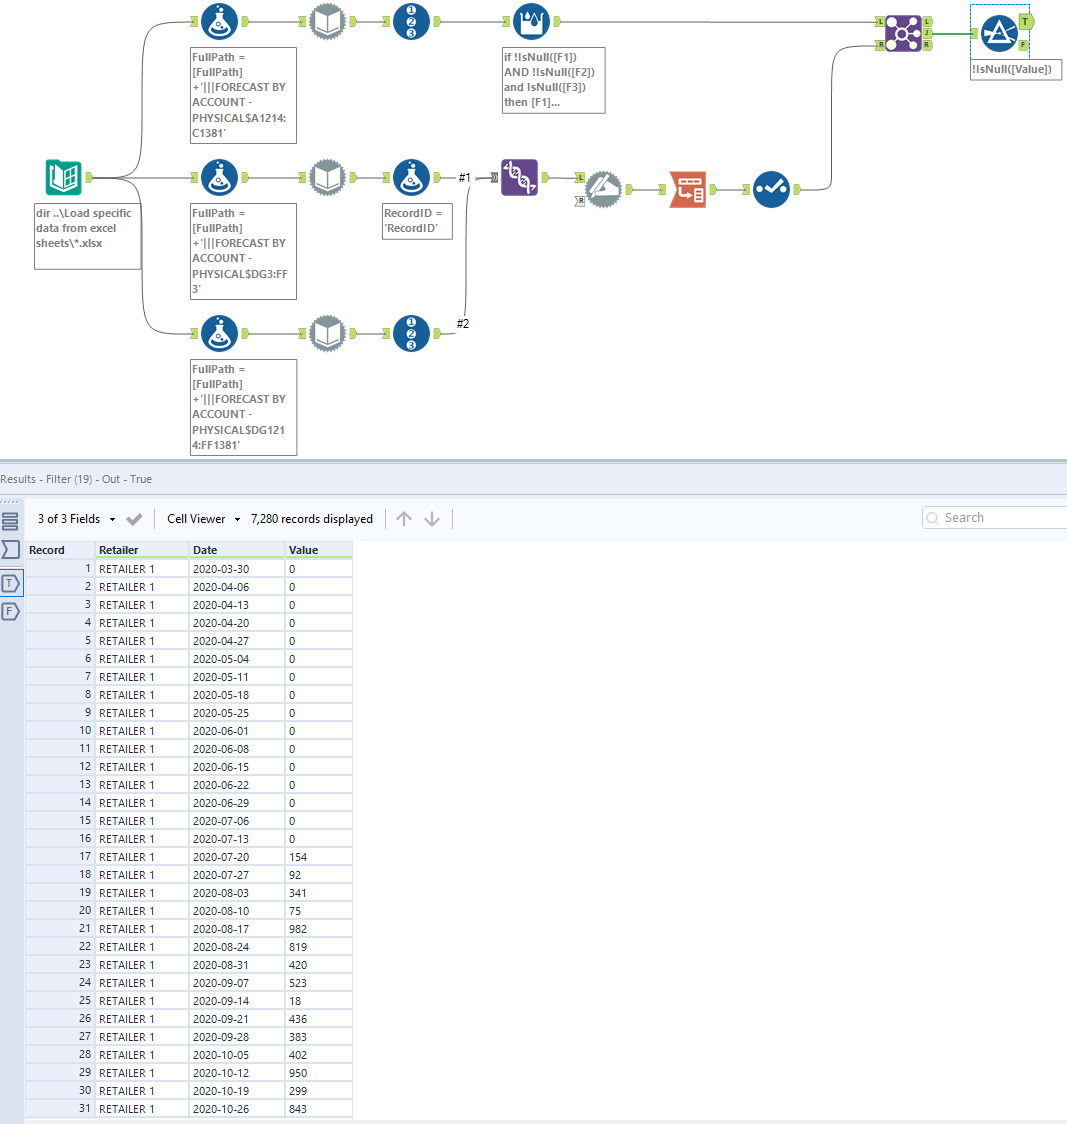
Task: Select the Directory input tool
Action: tap(62, 177)
